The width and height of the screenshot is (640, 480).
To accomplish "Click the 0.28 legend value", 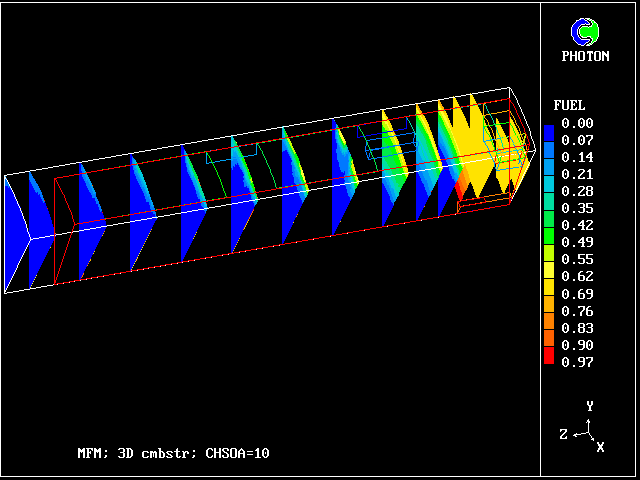I will 576,191.
